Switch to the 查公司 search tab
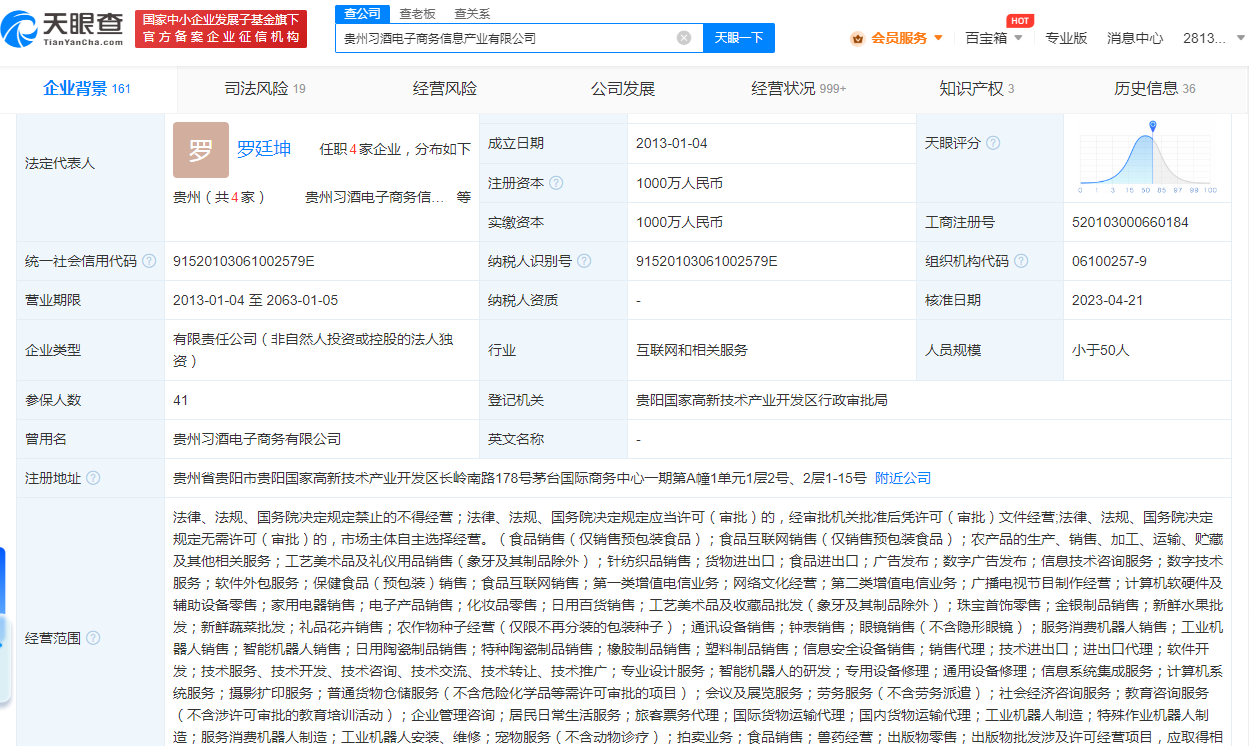 pyautogui.click(x=362, y=13)
